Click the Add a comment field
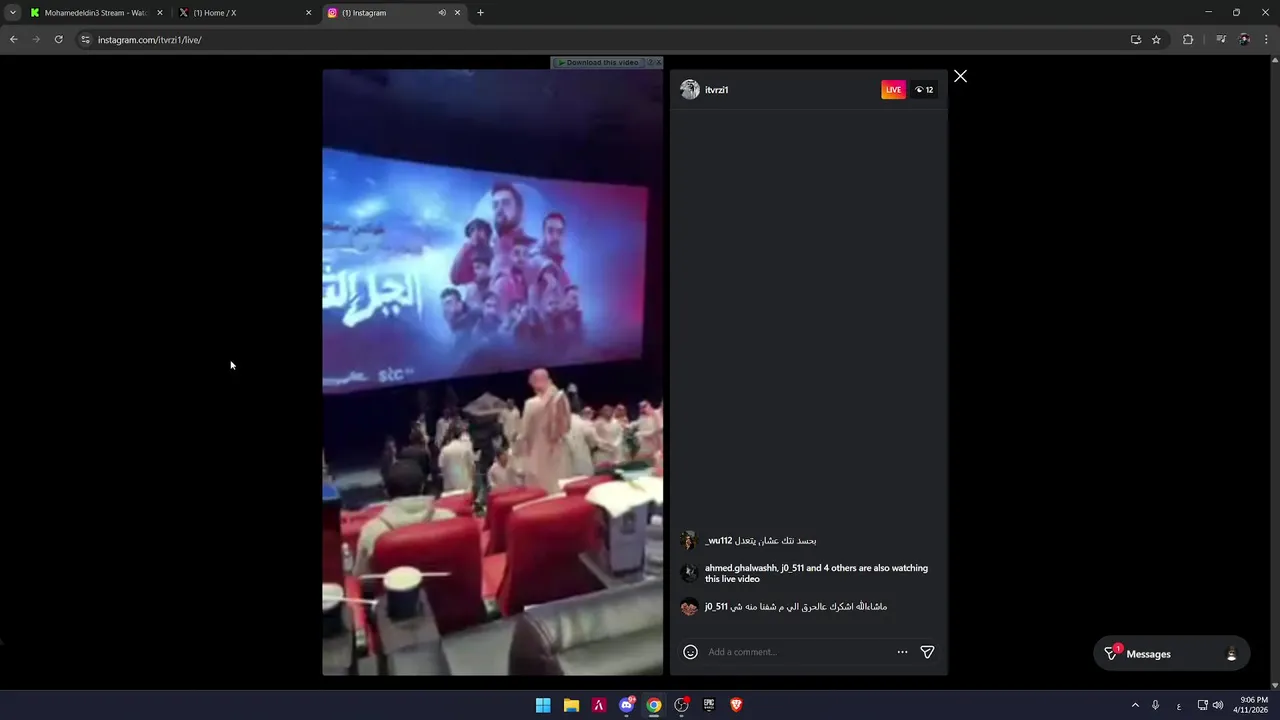This screenshot has height=720, width=1280. point(798,652)
